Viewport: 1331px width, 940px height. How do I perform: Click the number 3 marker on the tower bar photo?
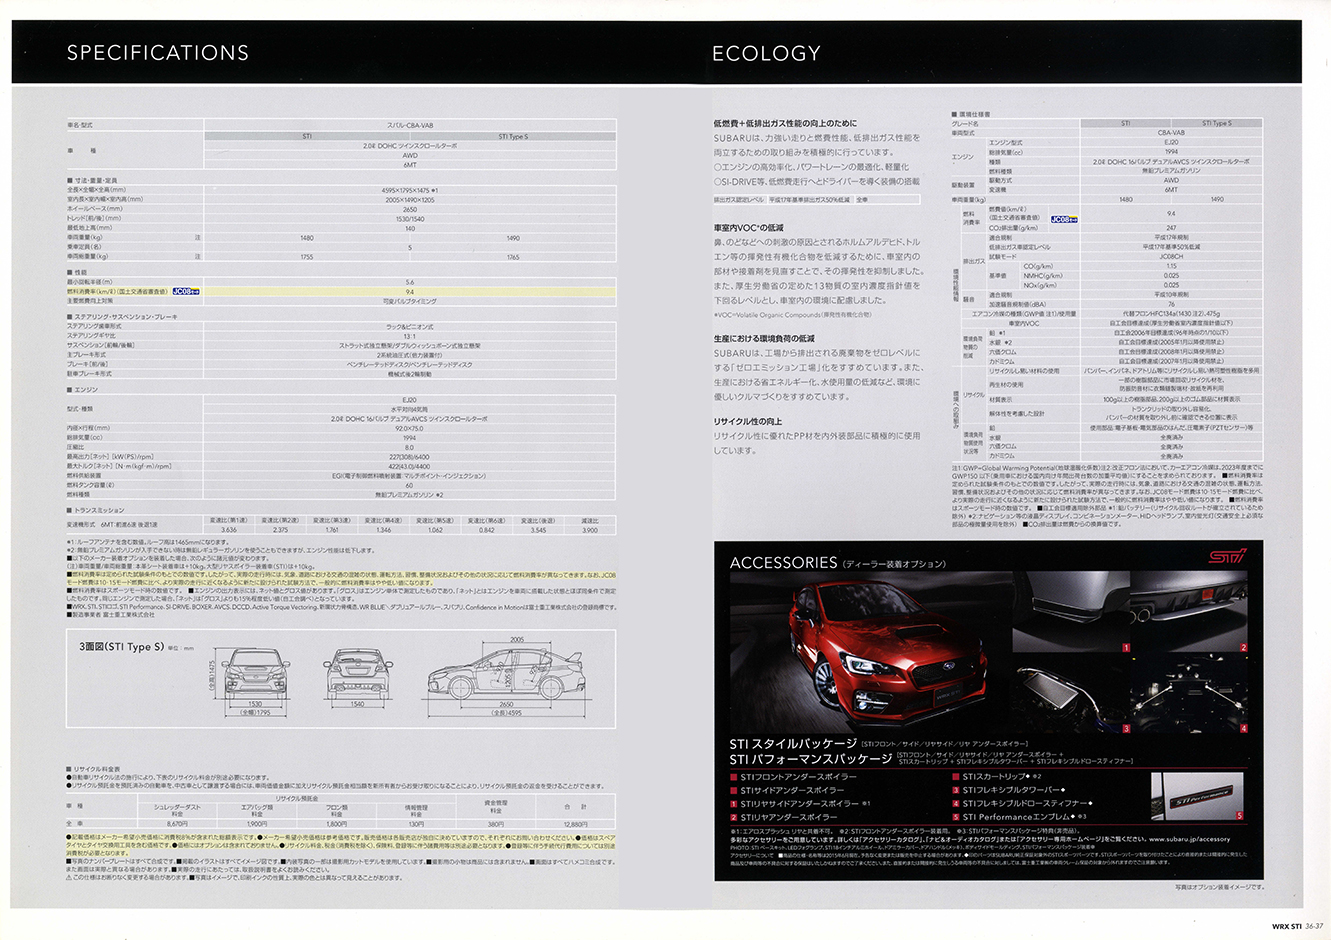coord(1126,729)
